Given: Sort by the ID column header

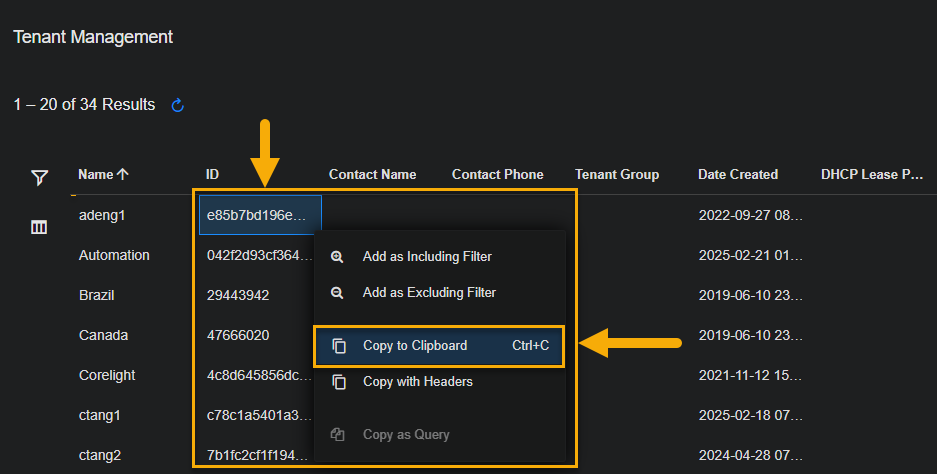Looking at the screenshot, I should [x=213, y=174].
